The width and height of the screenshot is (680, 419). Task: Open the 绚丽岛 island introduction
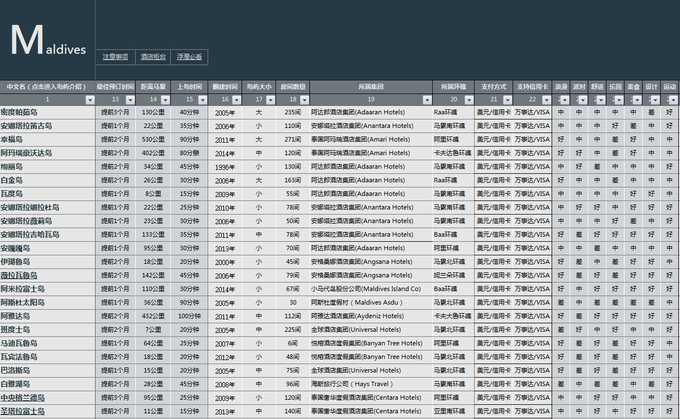tap(12, 167)
